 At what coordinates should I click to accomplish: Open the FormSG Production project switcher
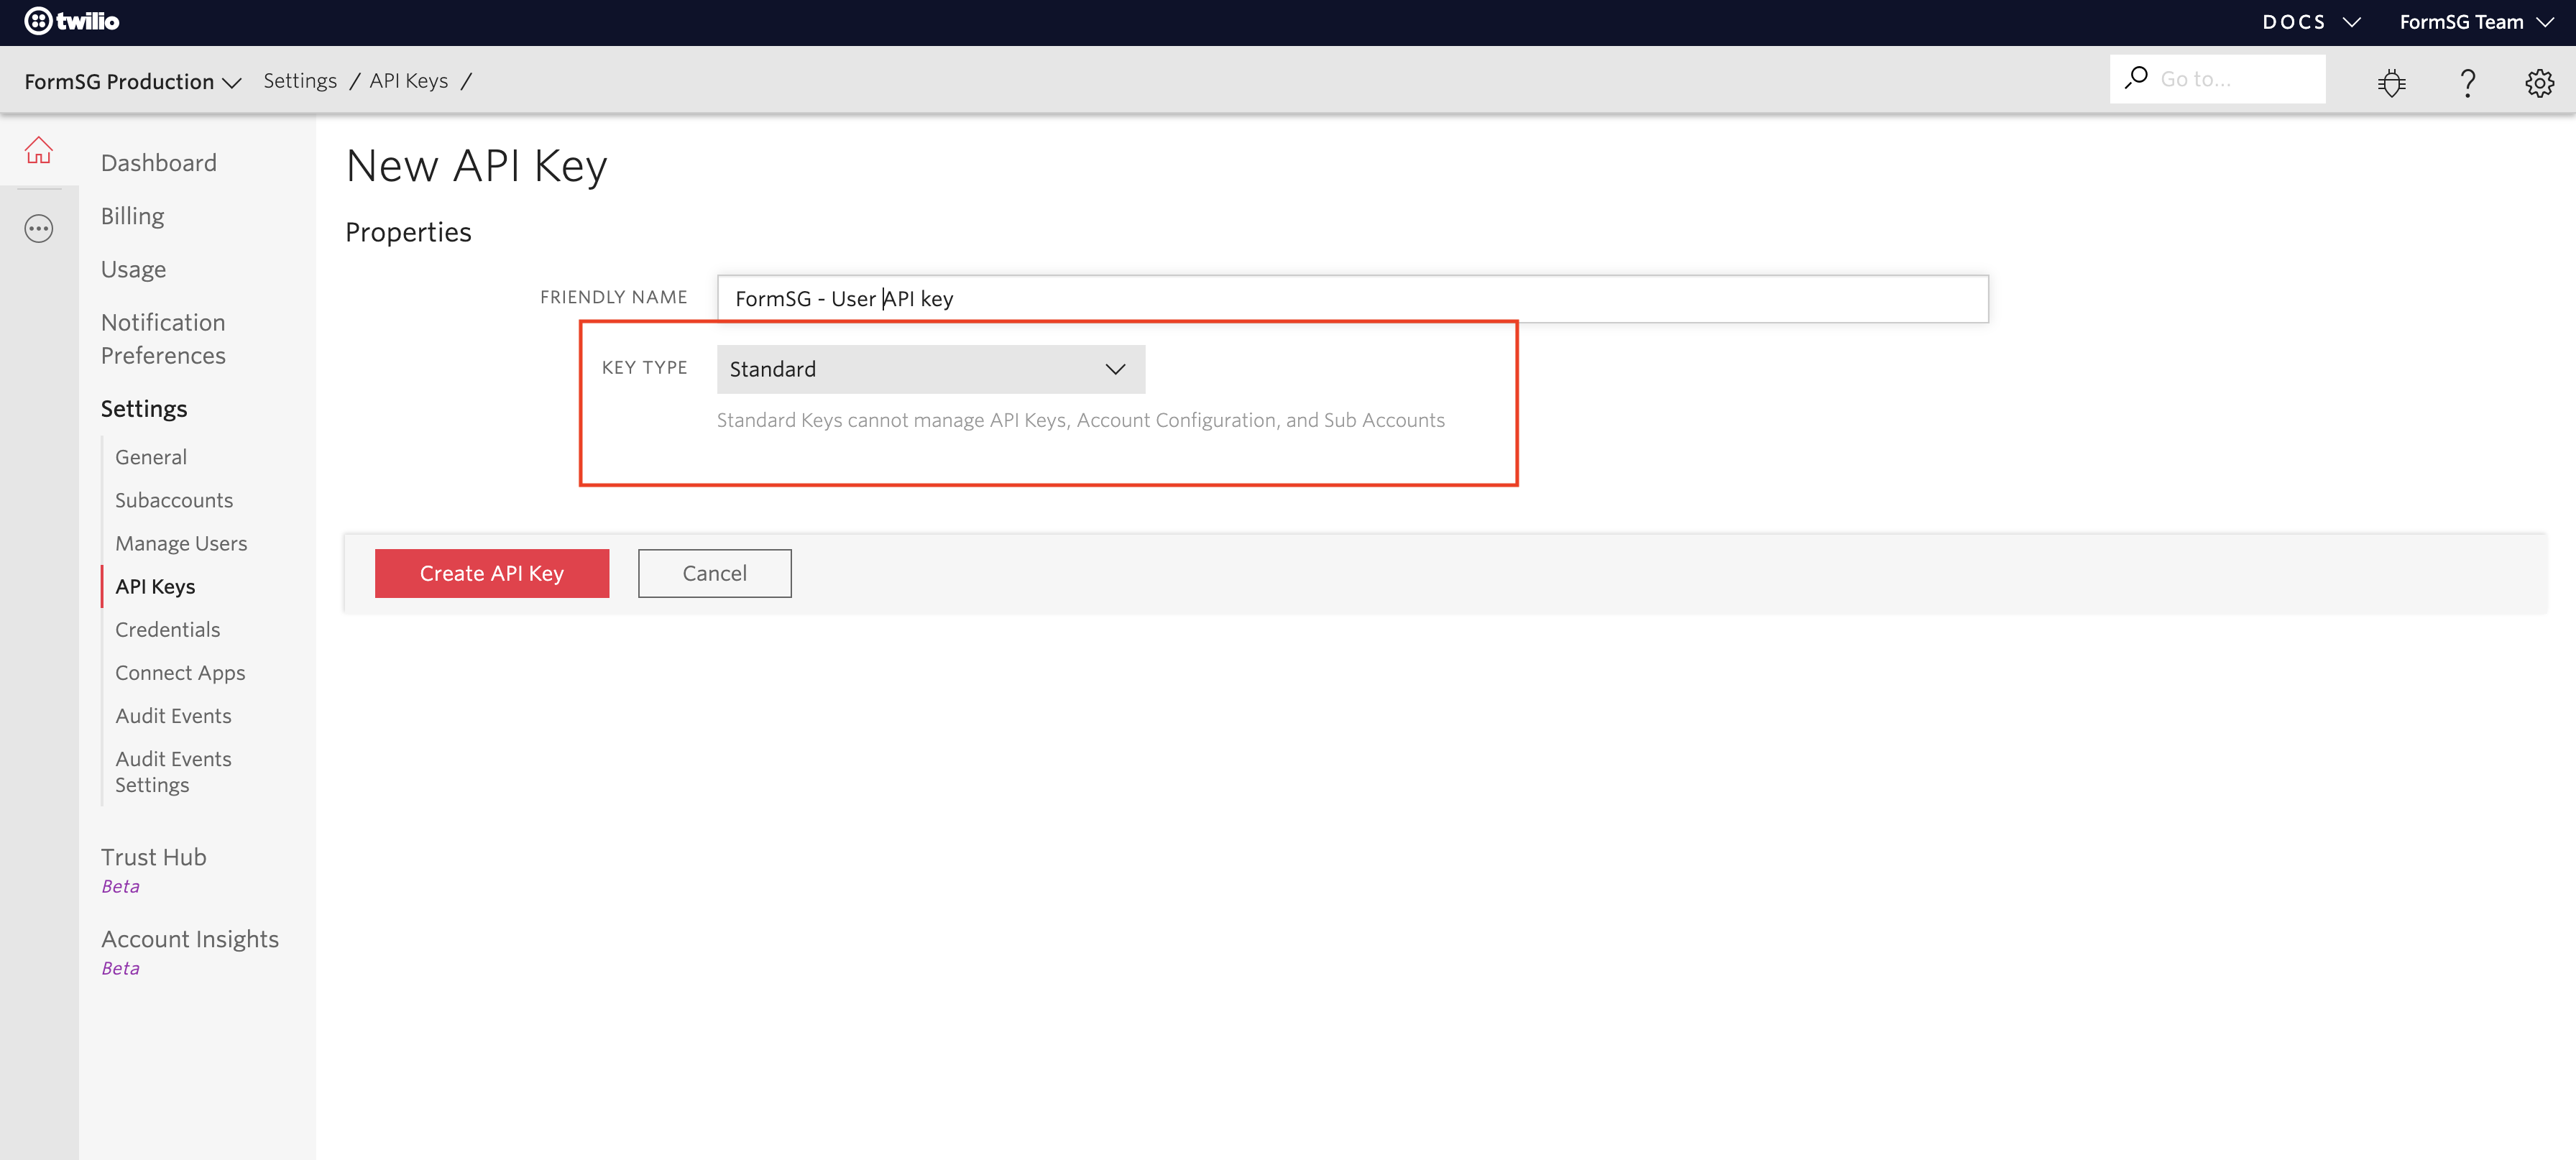(x=133, y=82)
